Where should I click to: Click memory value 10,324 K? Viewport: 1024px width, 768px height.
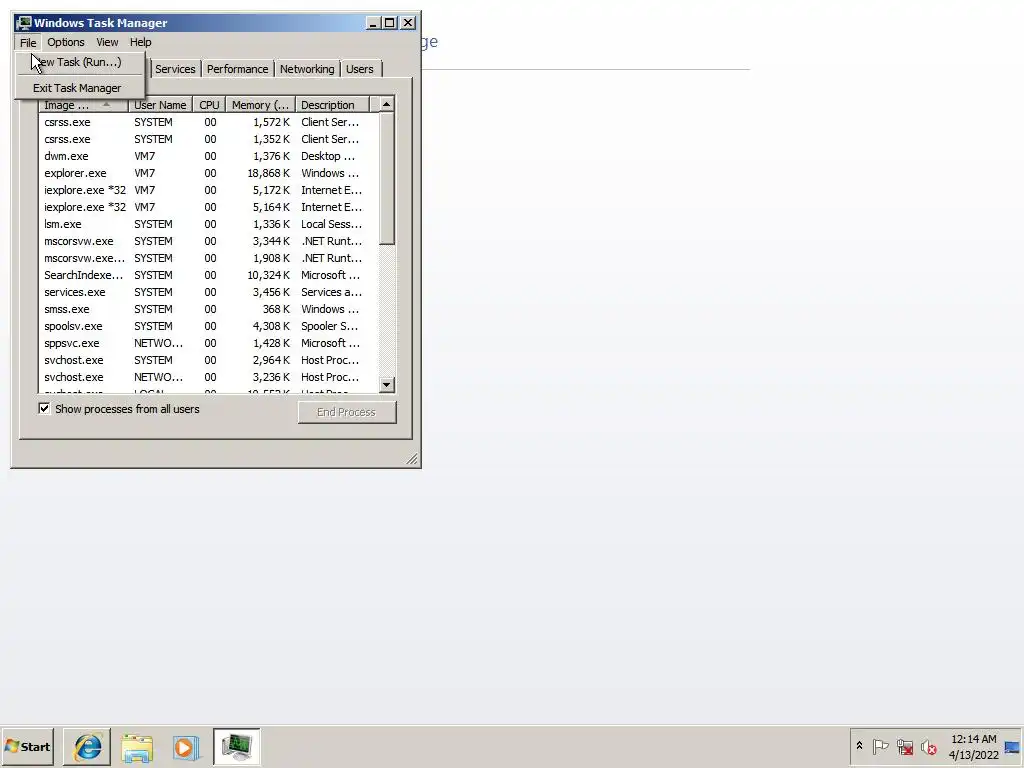(x=268, y=275)
